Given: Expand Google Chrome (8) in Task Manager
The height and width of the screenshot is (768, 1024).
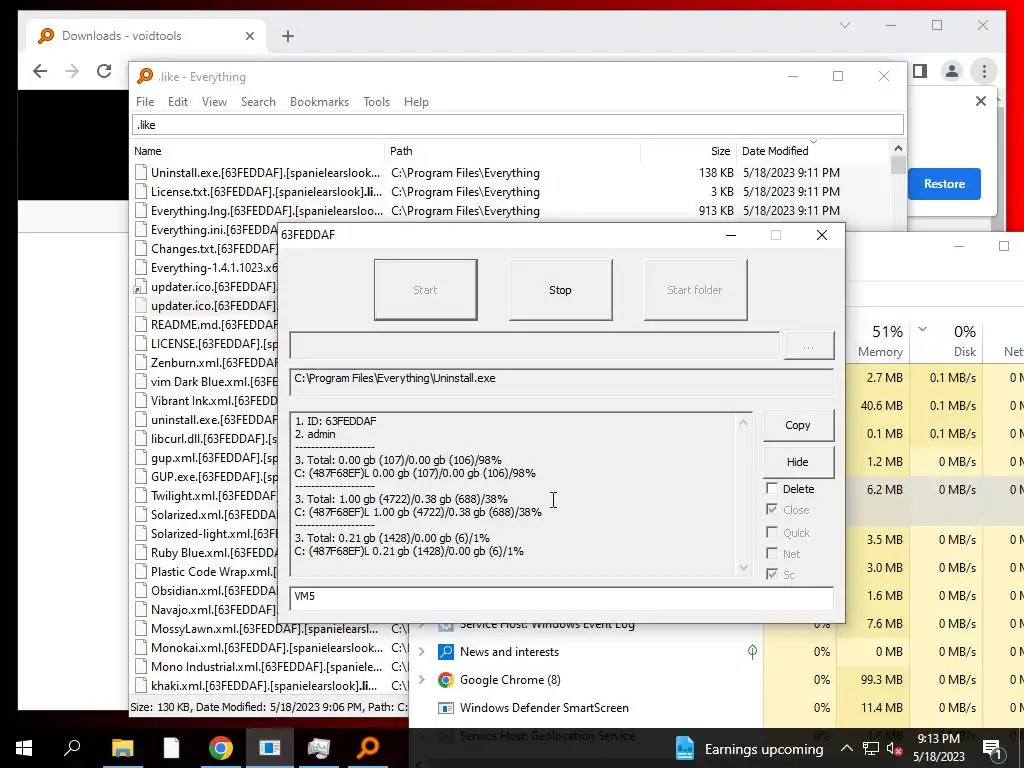Looking at the screenshot, I should click(x=422, y=680).
